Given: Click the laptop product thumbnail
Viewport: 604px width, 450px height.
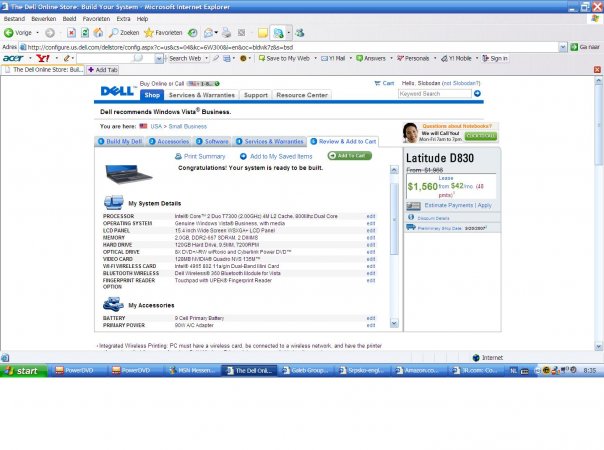Looking at the screenshot, I should [x=128, y=173].
